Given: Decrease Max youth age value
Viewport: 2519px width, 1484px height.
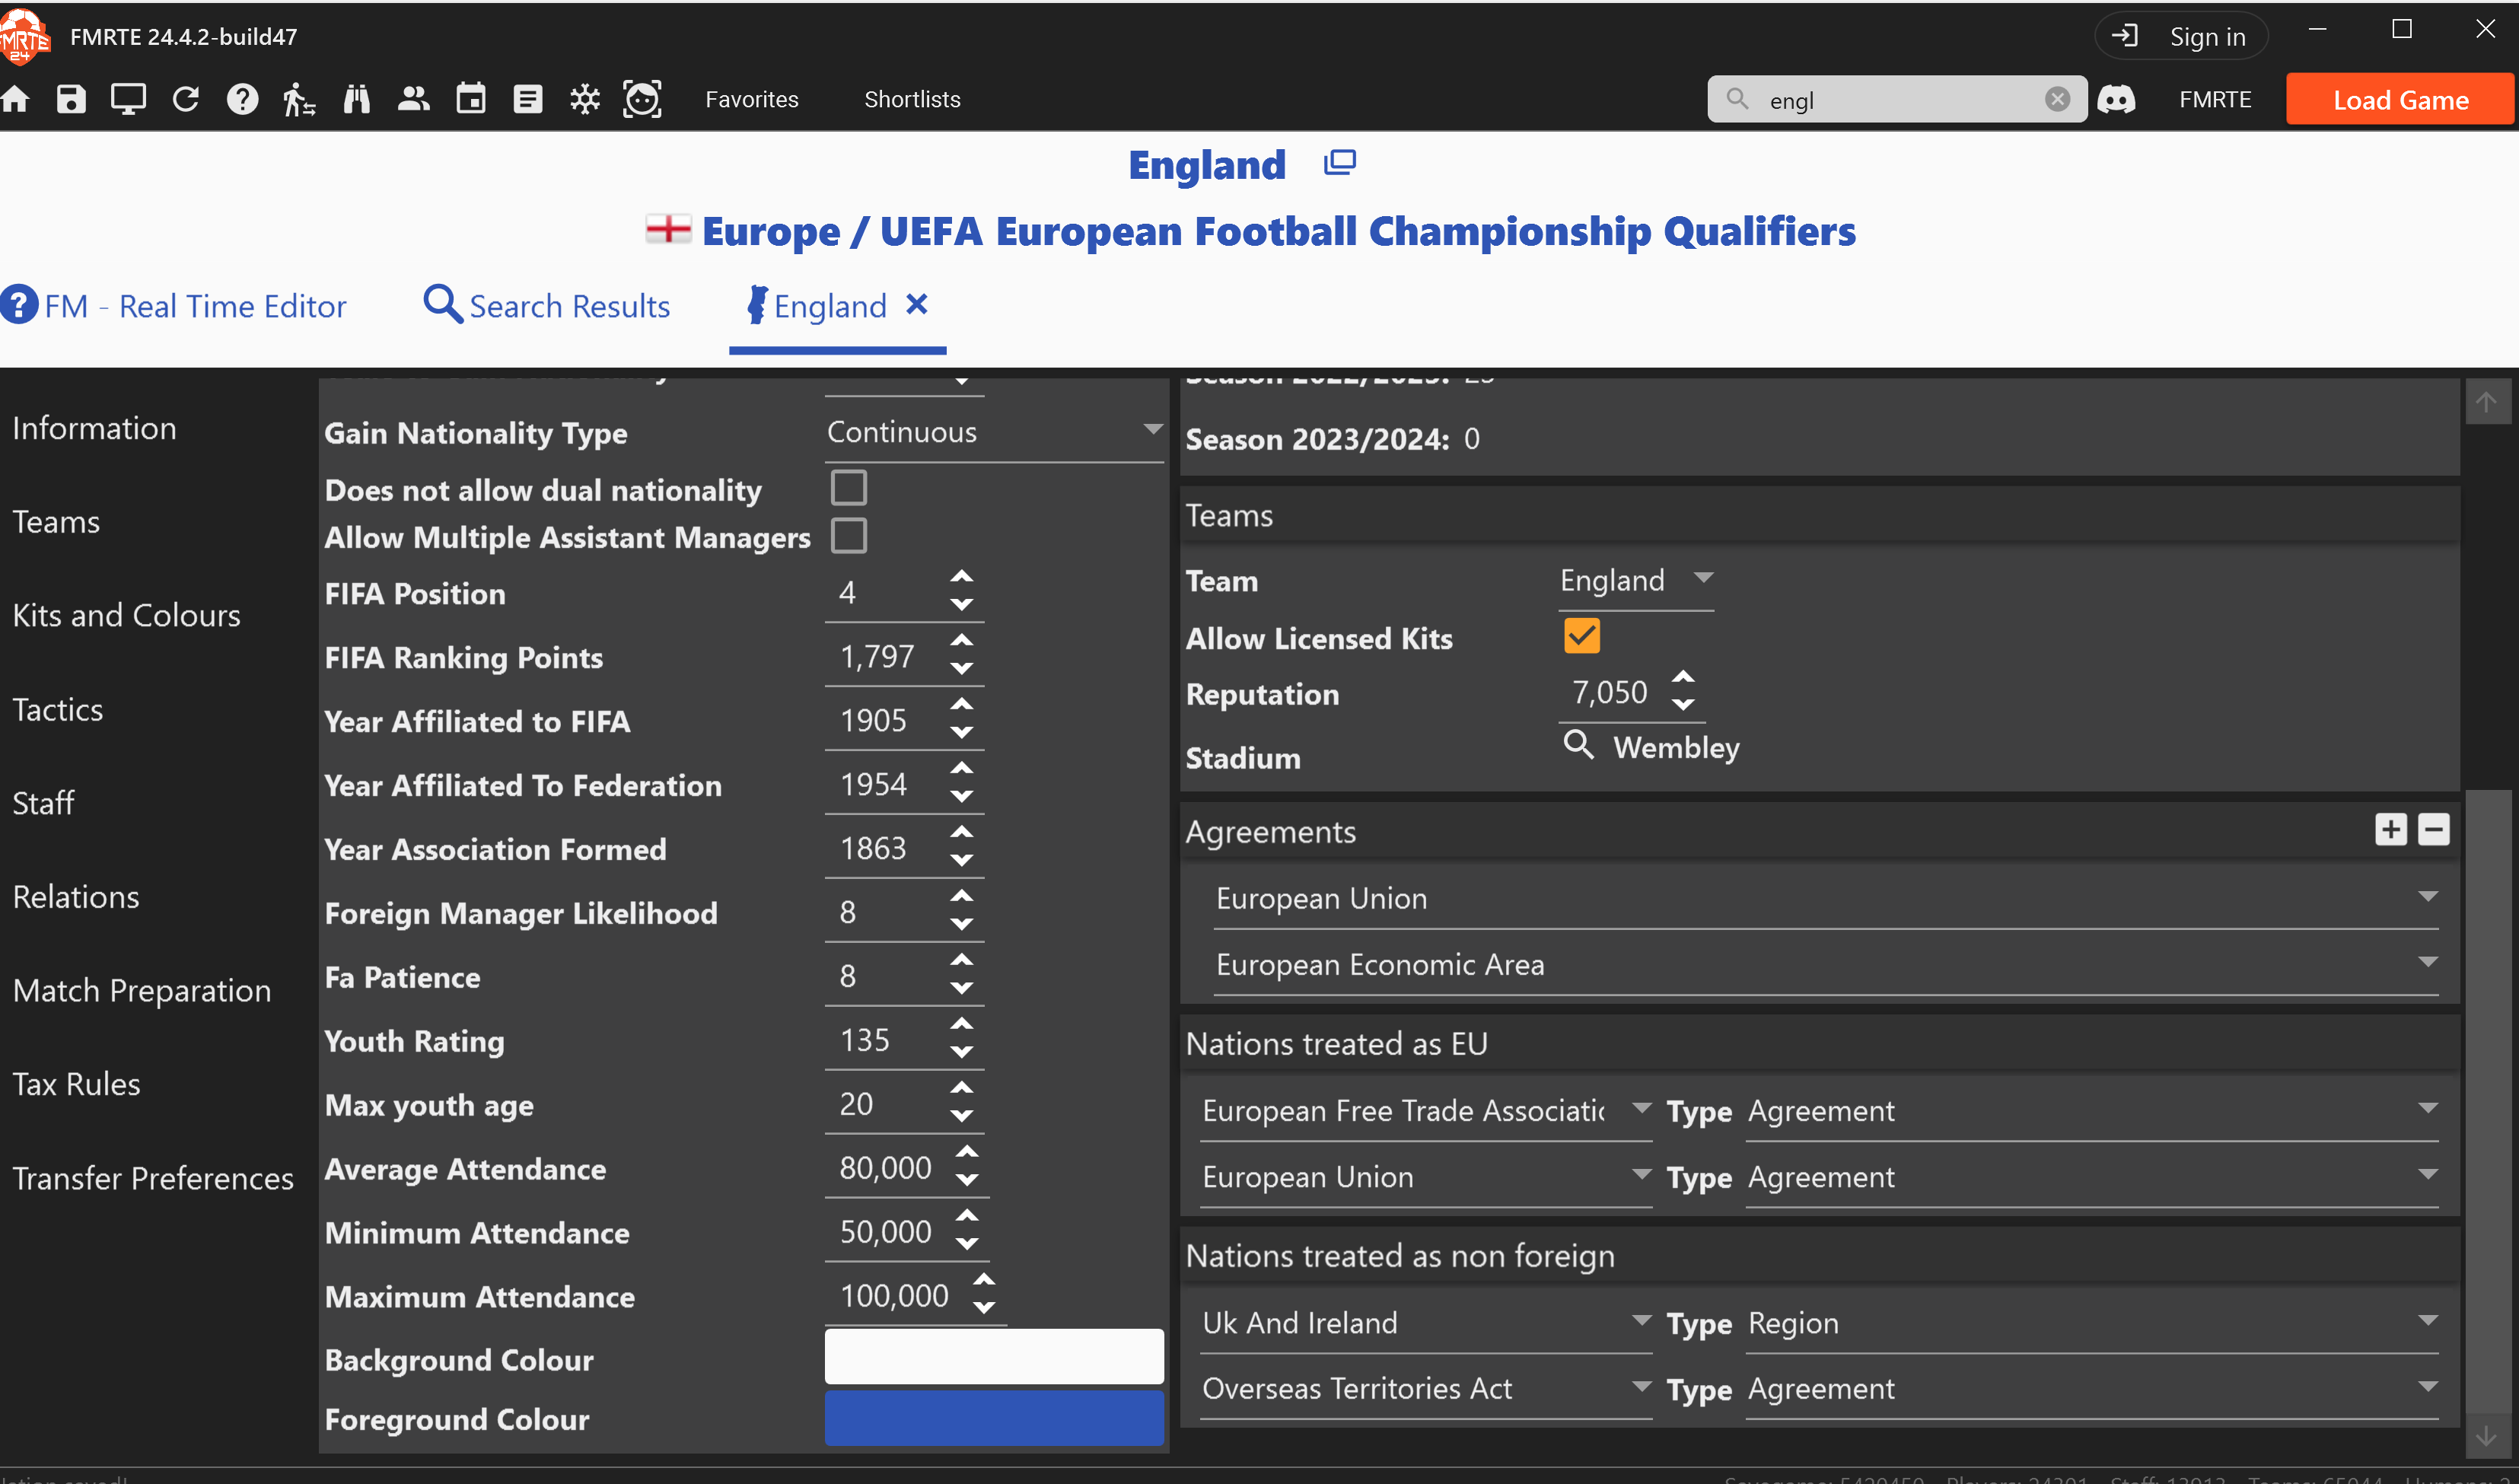Looking at the screenshot, I should 962,1116.
